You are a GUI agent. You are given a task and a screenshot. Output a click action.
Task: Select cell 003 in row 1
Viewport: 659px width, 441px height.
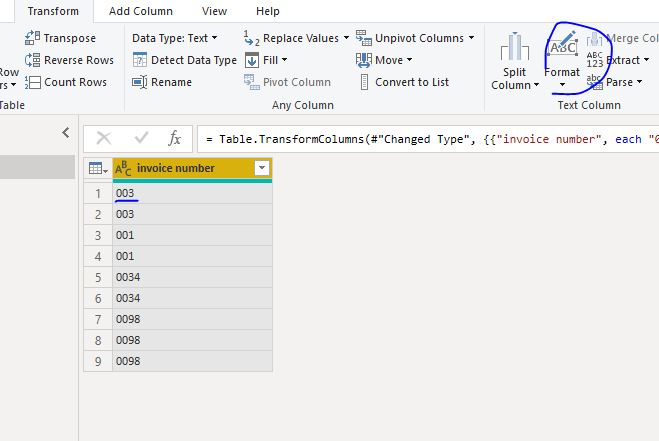tap(192, 193)
